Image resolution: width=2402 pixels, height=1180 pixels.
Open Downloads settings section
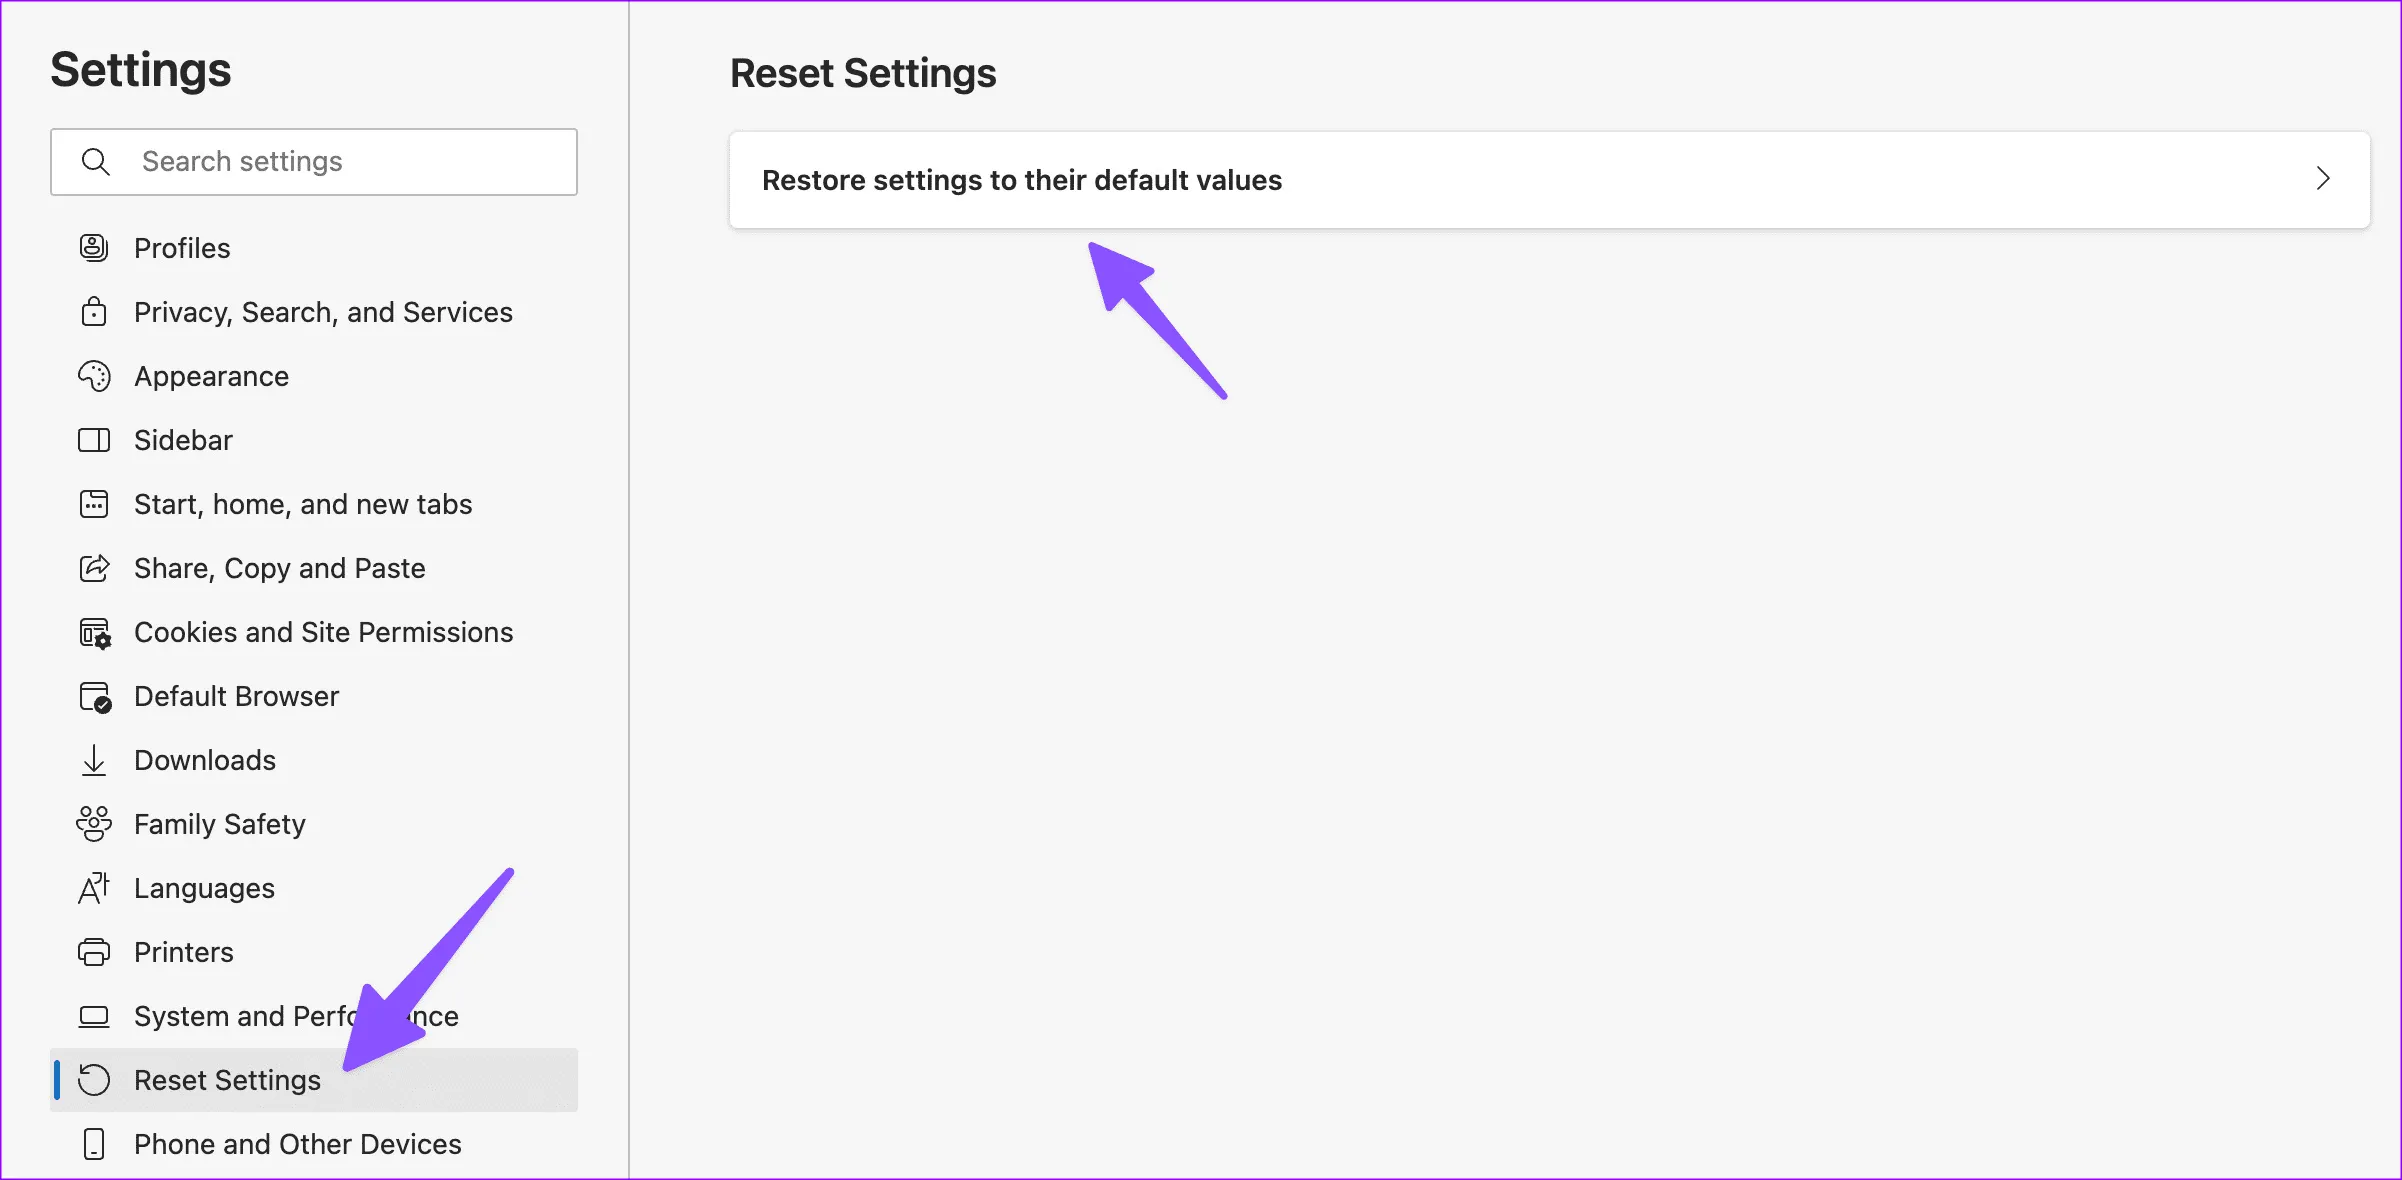[x=205, y=760]
